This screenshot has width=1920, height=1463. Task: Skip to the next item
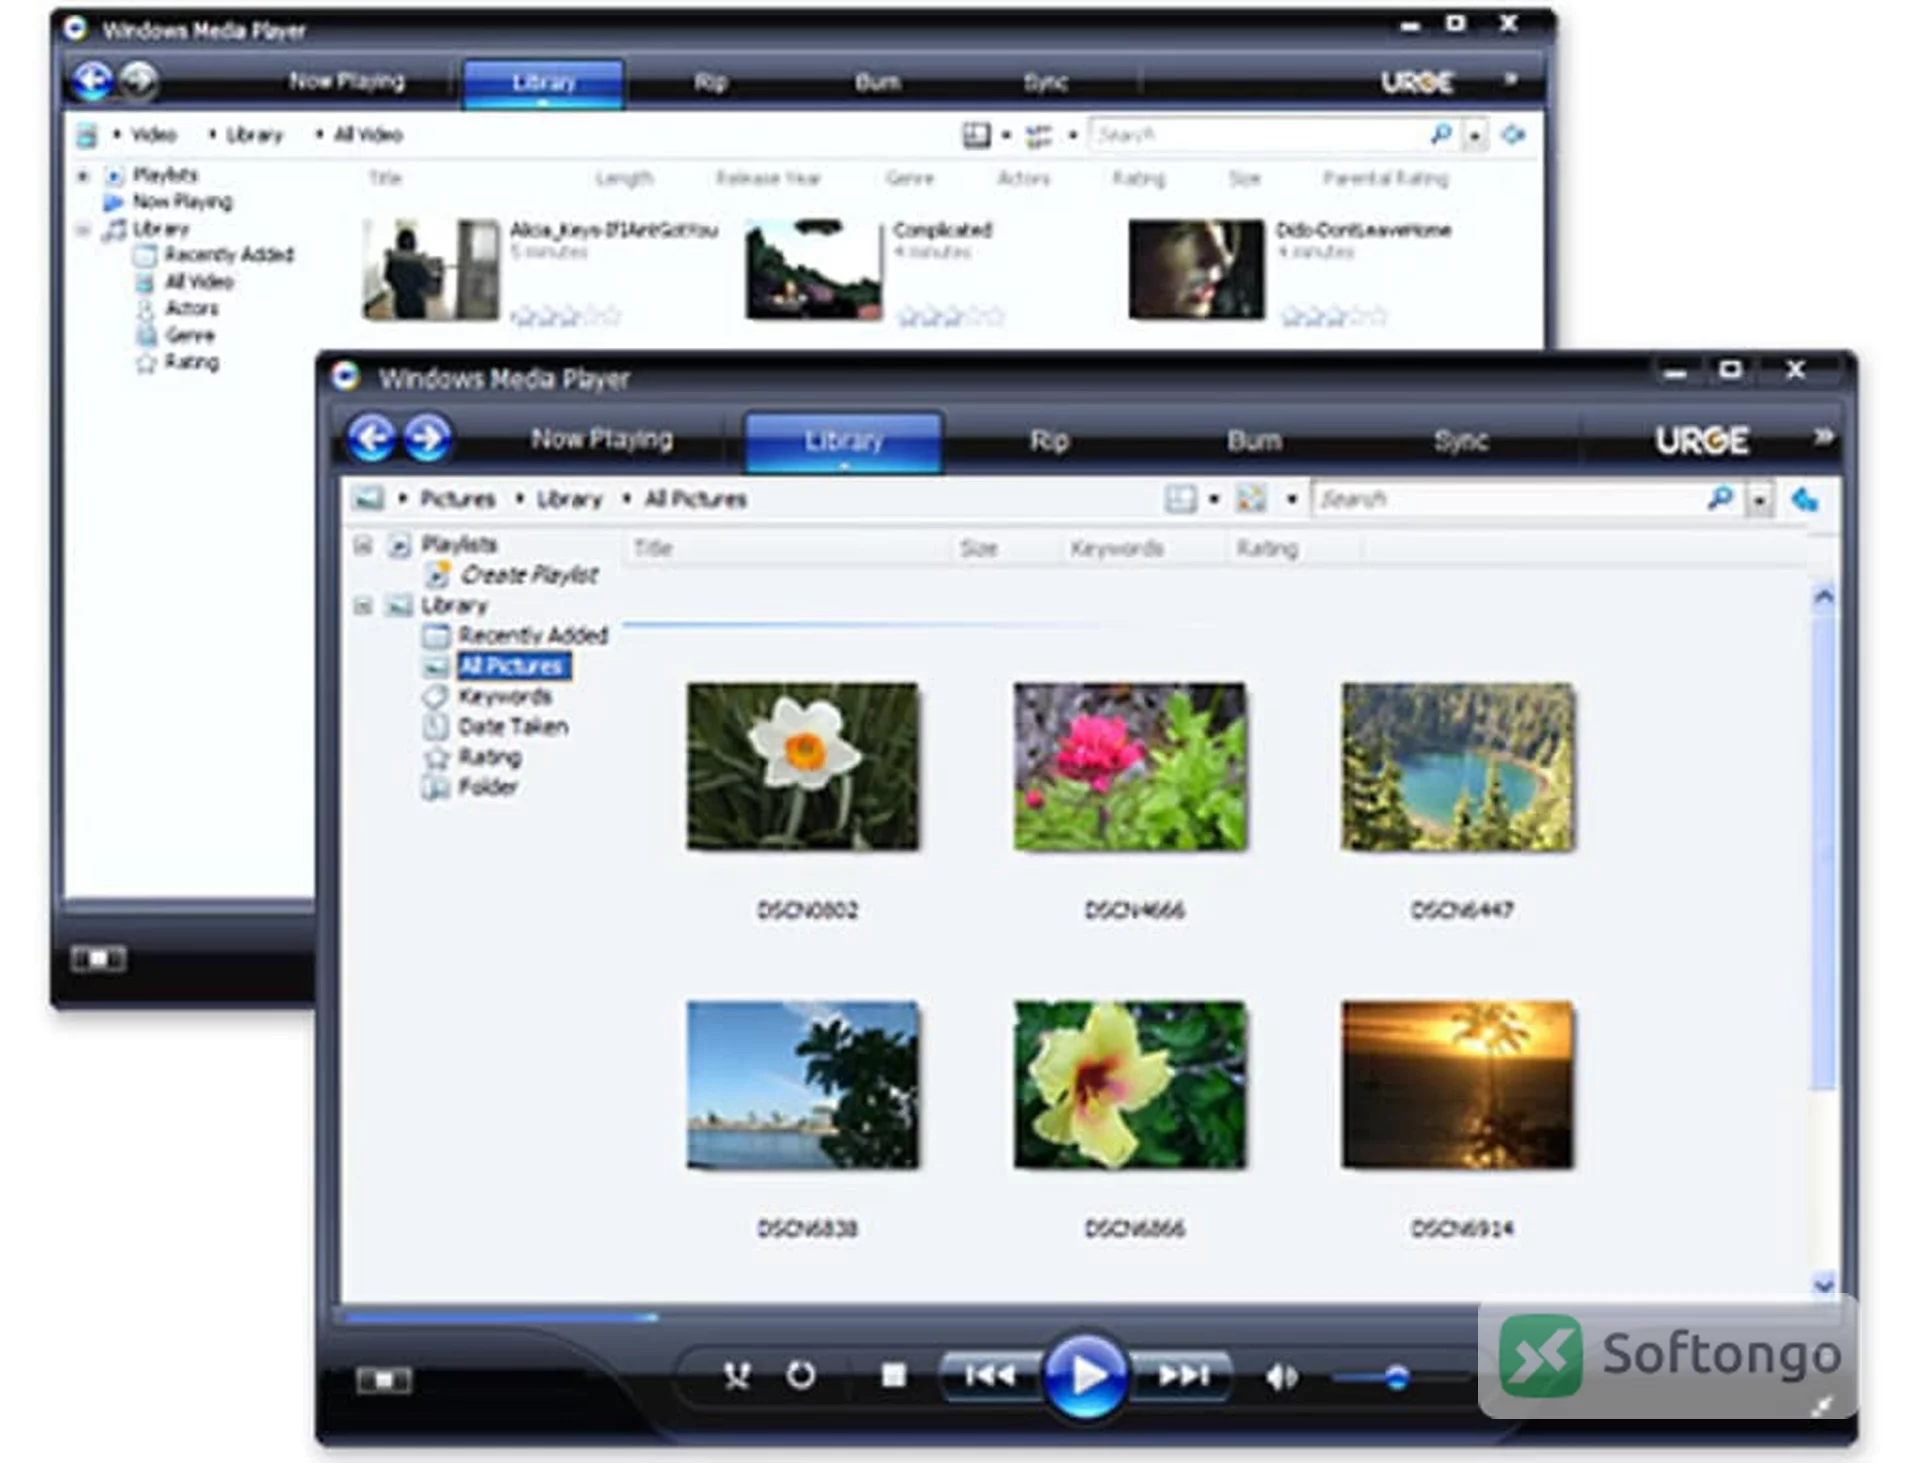point(1183,1376)
